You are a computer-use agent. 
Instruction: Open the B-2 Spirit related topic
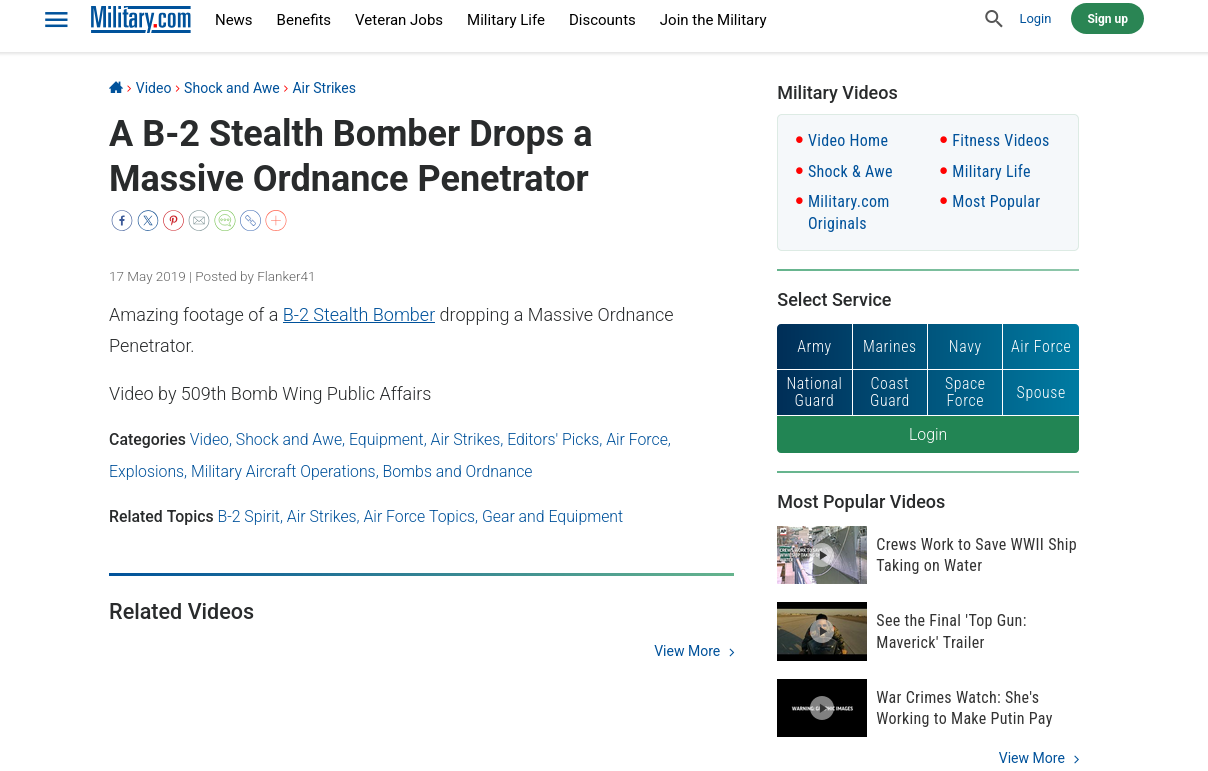pyautogui.click(x=249, y=517)
